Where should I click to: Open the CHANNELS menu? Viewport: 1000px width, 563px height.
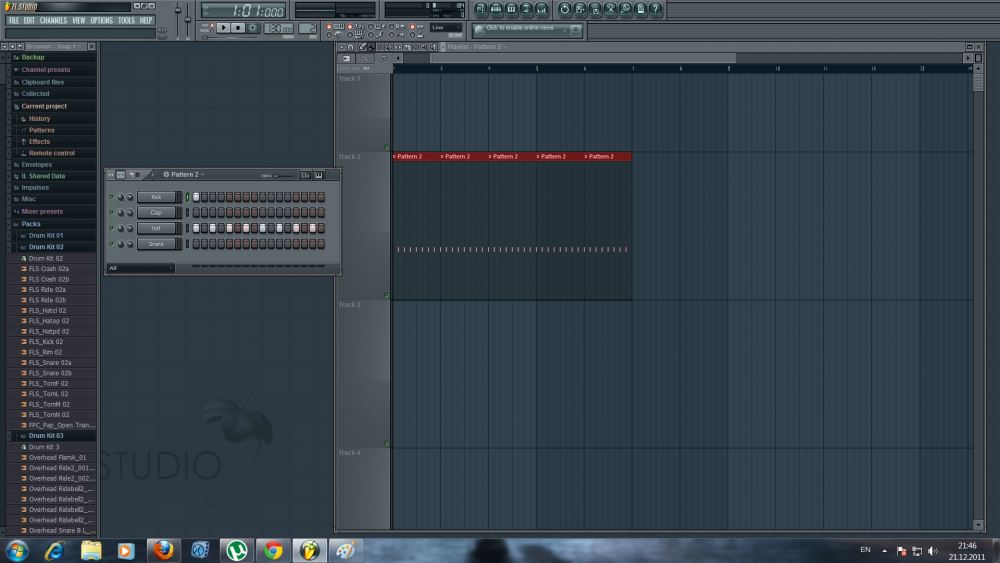coord(54,20)
